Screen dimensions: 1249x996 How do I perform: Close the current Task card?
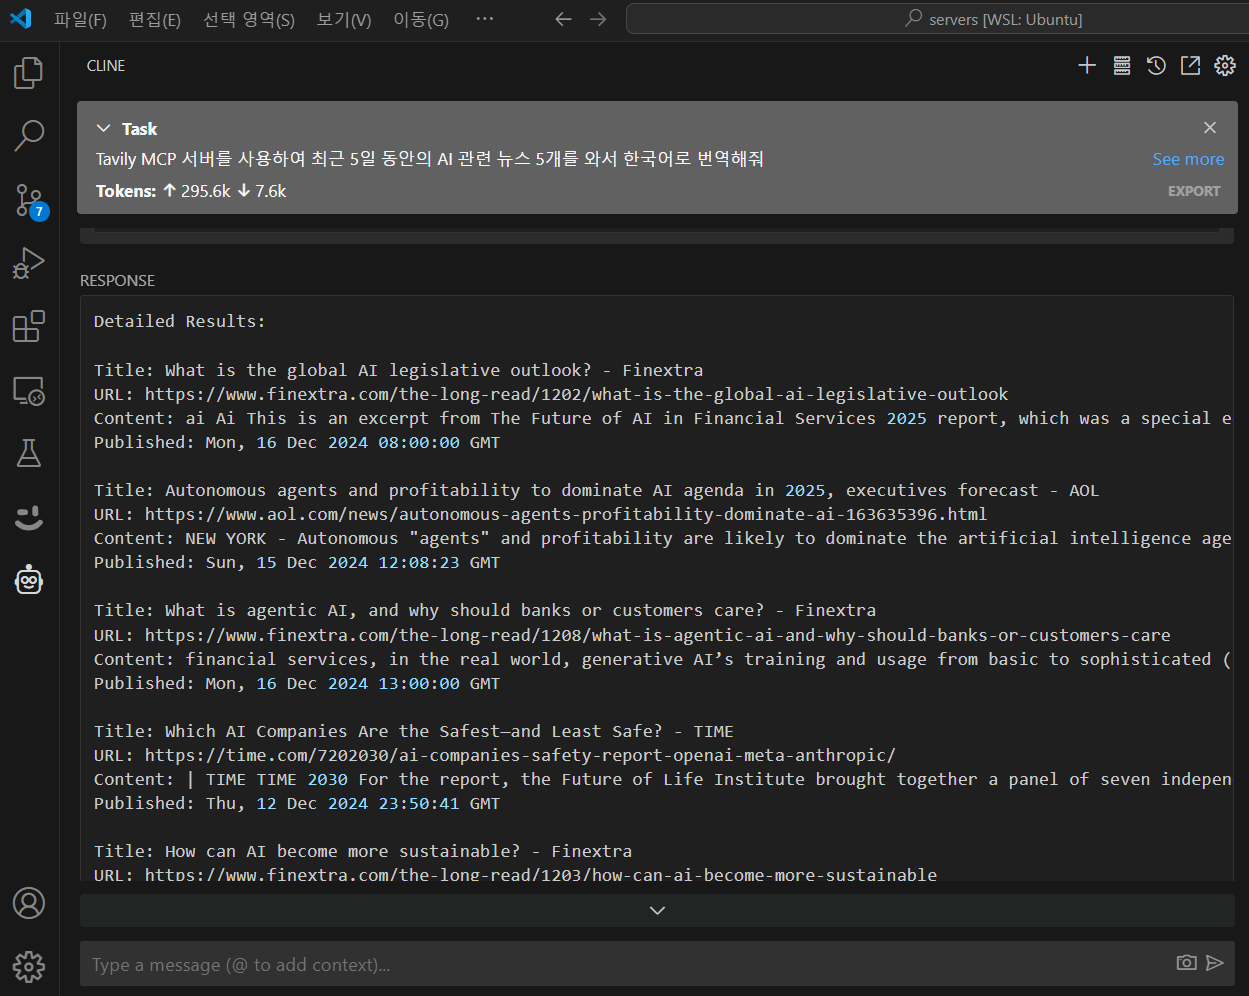tap(1210, 128)
